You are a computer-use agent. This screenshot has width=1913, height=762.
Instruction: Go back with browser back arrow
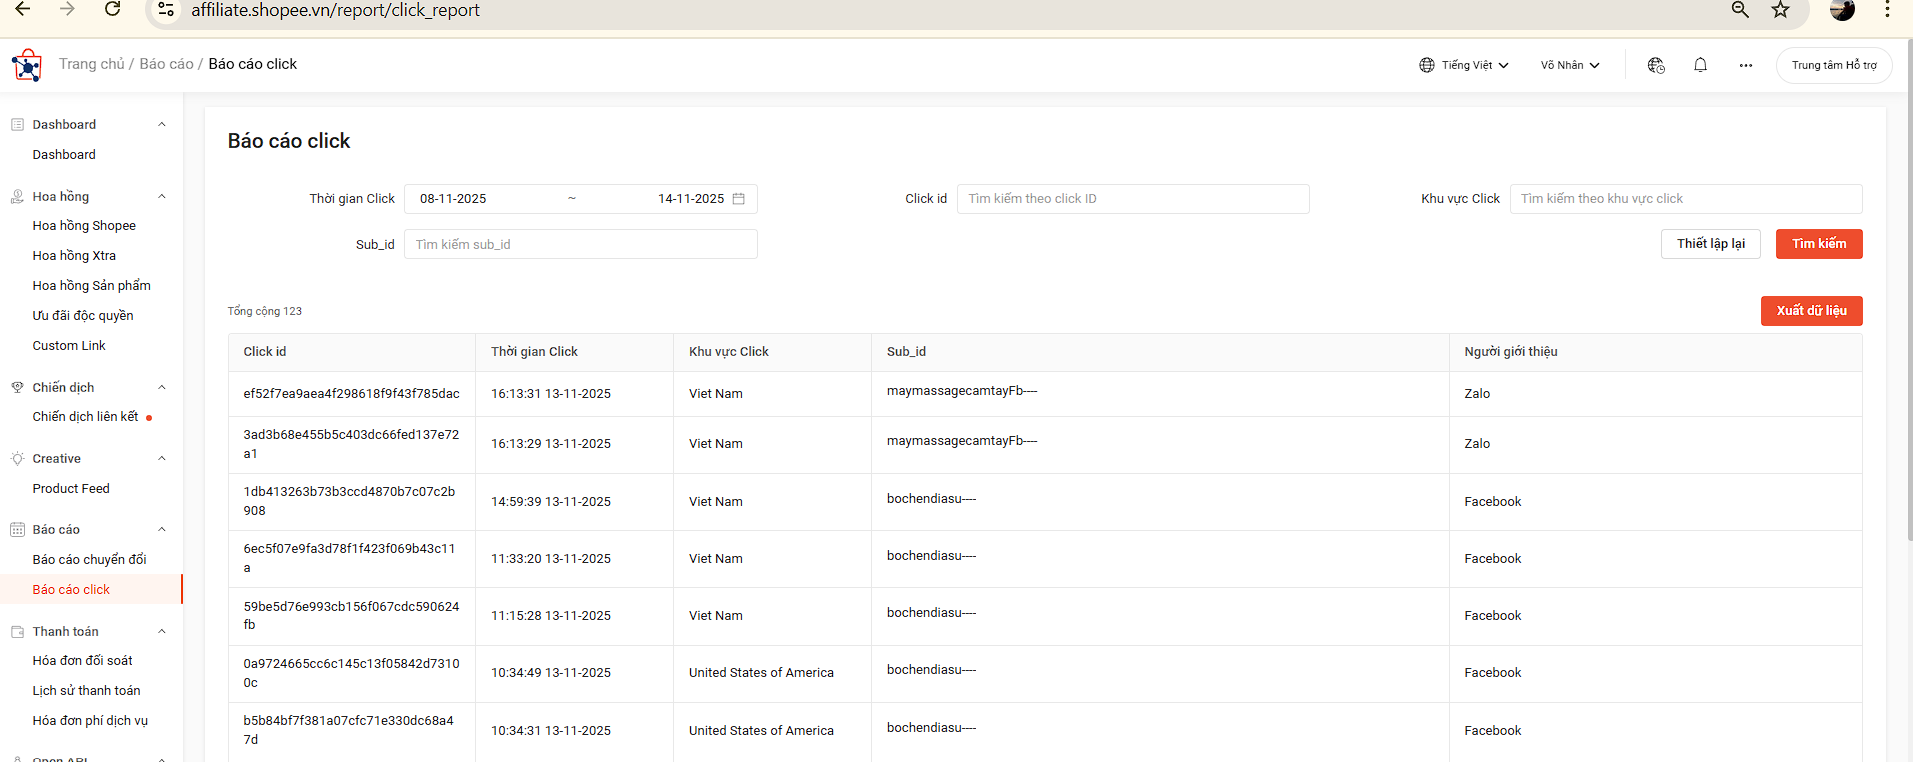click(23, 10)
